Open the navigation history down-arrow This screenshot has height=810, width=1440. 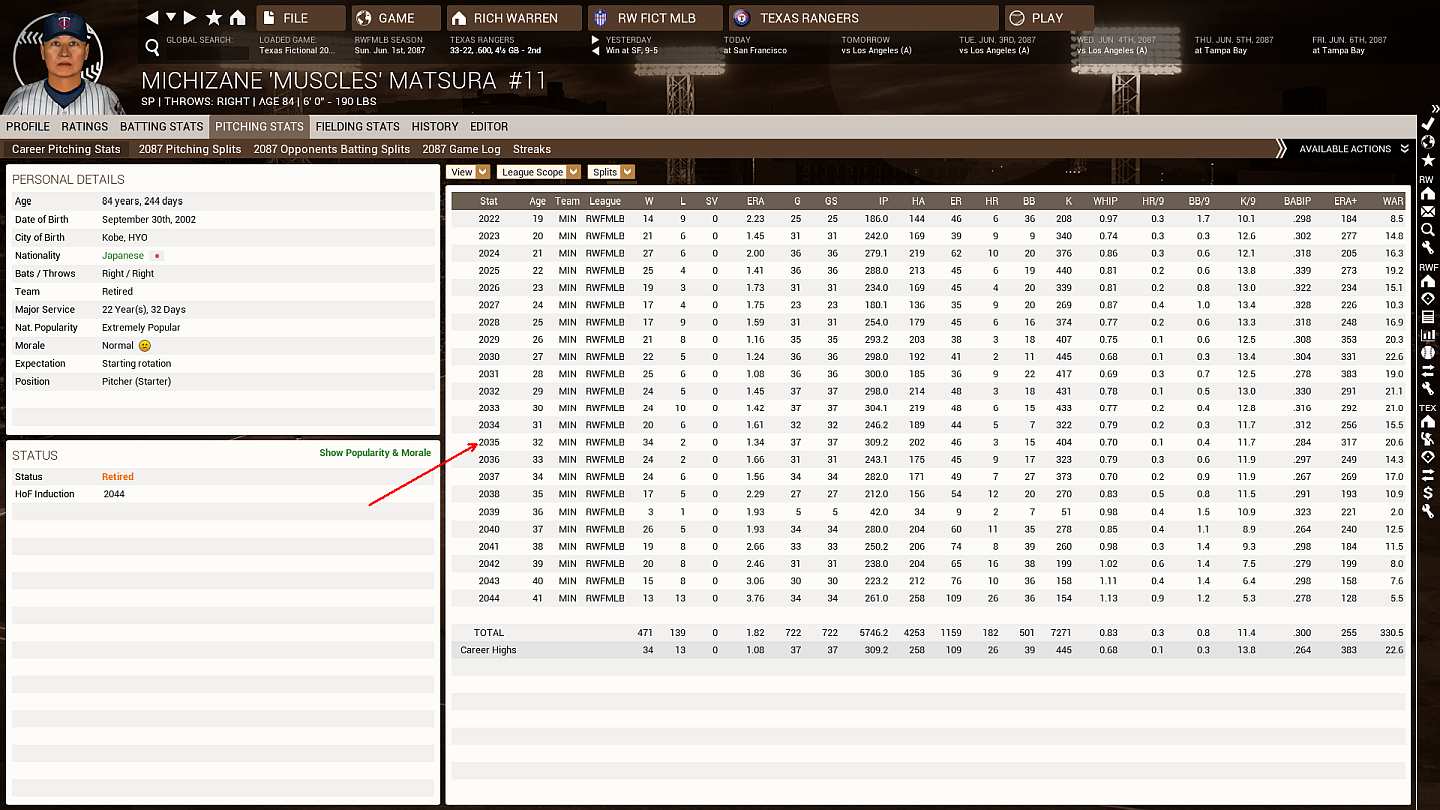coord(171,18)
